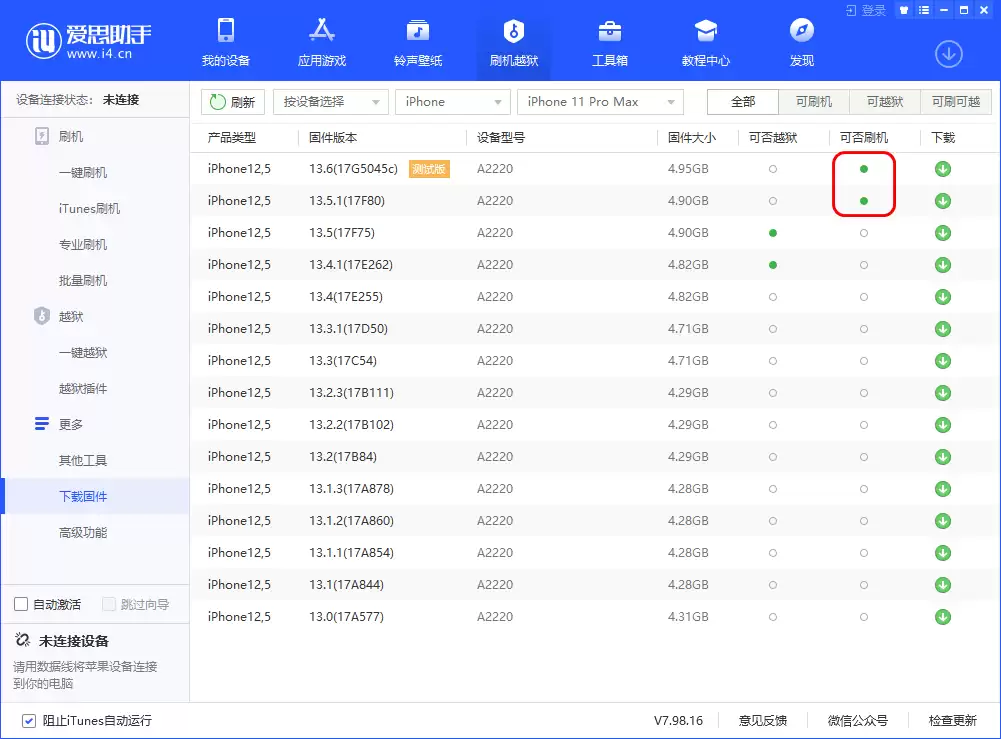This screenshot has height=739, width=1001.
Task: Click the 测试版 beta badge
Action: point(429,169)
